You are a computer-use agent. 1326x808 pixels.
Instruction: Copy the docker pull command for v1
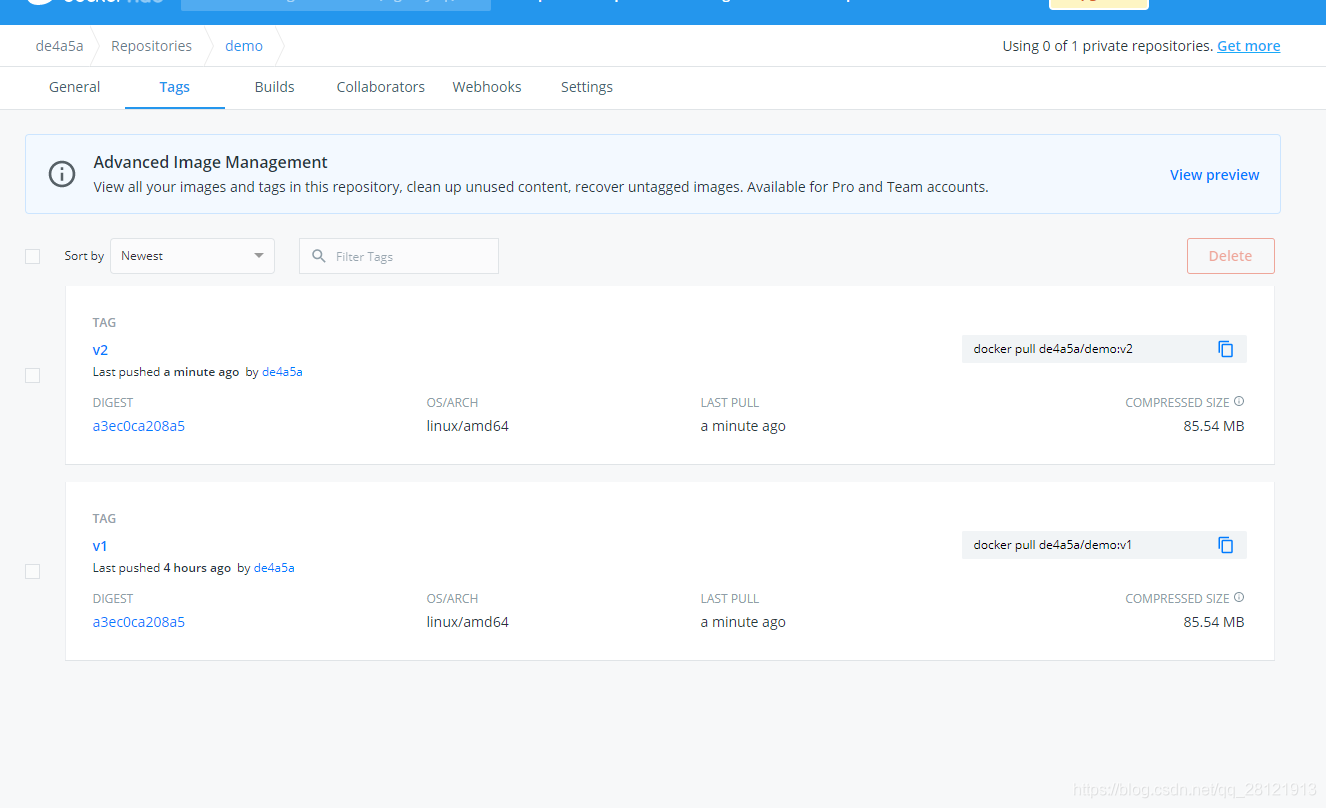coord(1226,545)
